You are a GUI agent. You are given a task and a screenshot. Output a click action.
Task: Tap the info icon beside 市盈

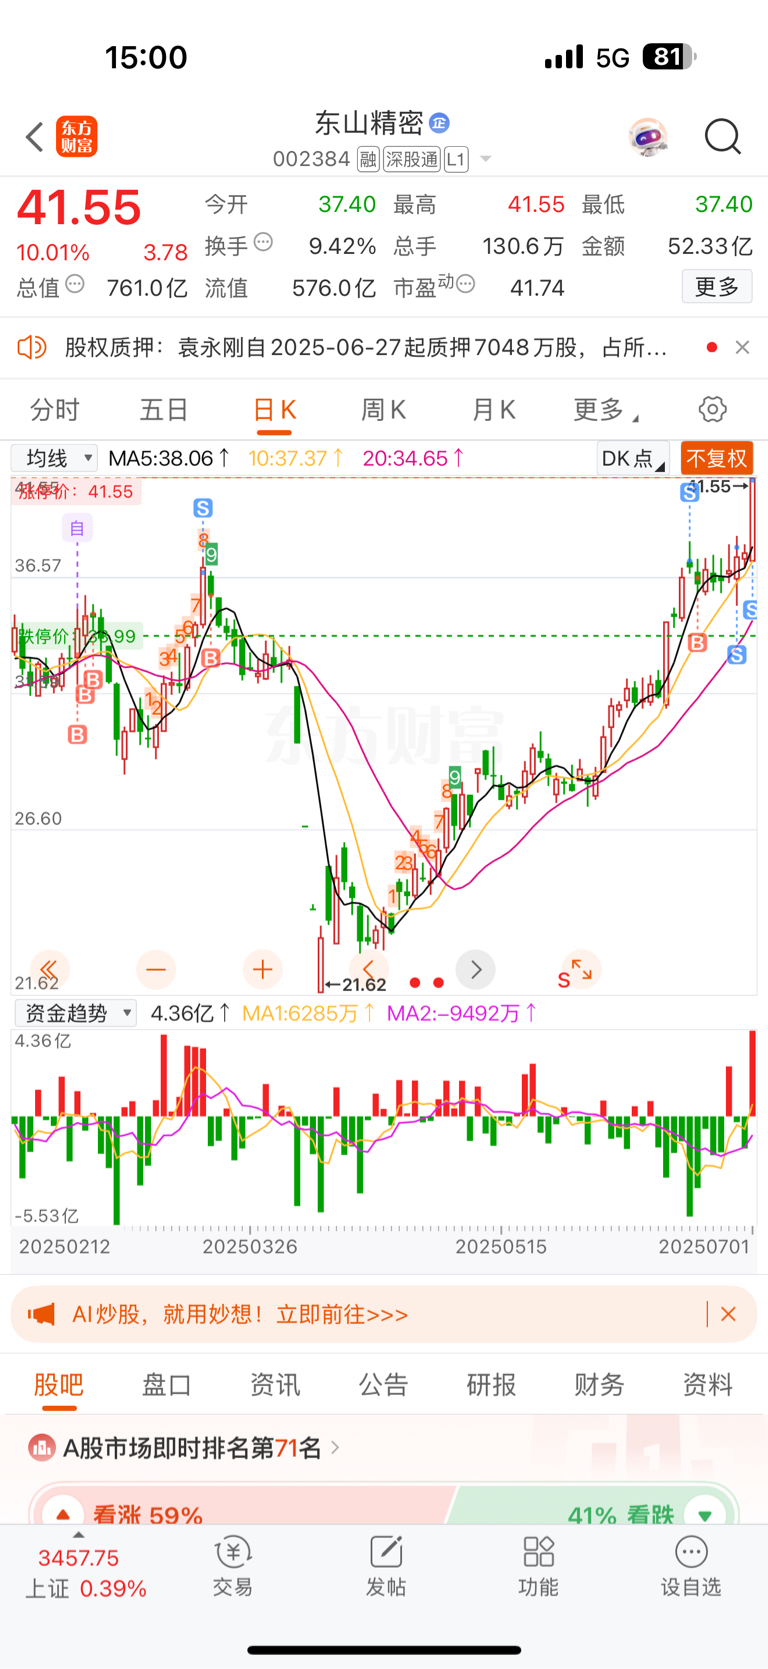pyautogui.click(x=465, y=285)
